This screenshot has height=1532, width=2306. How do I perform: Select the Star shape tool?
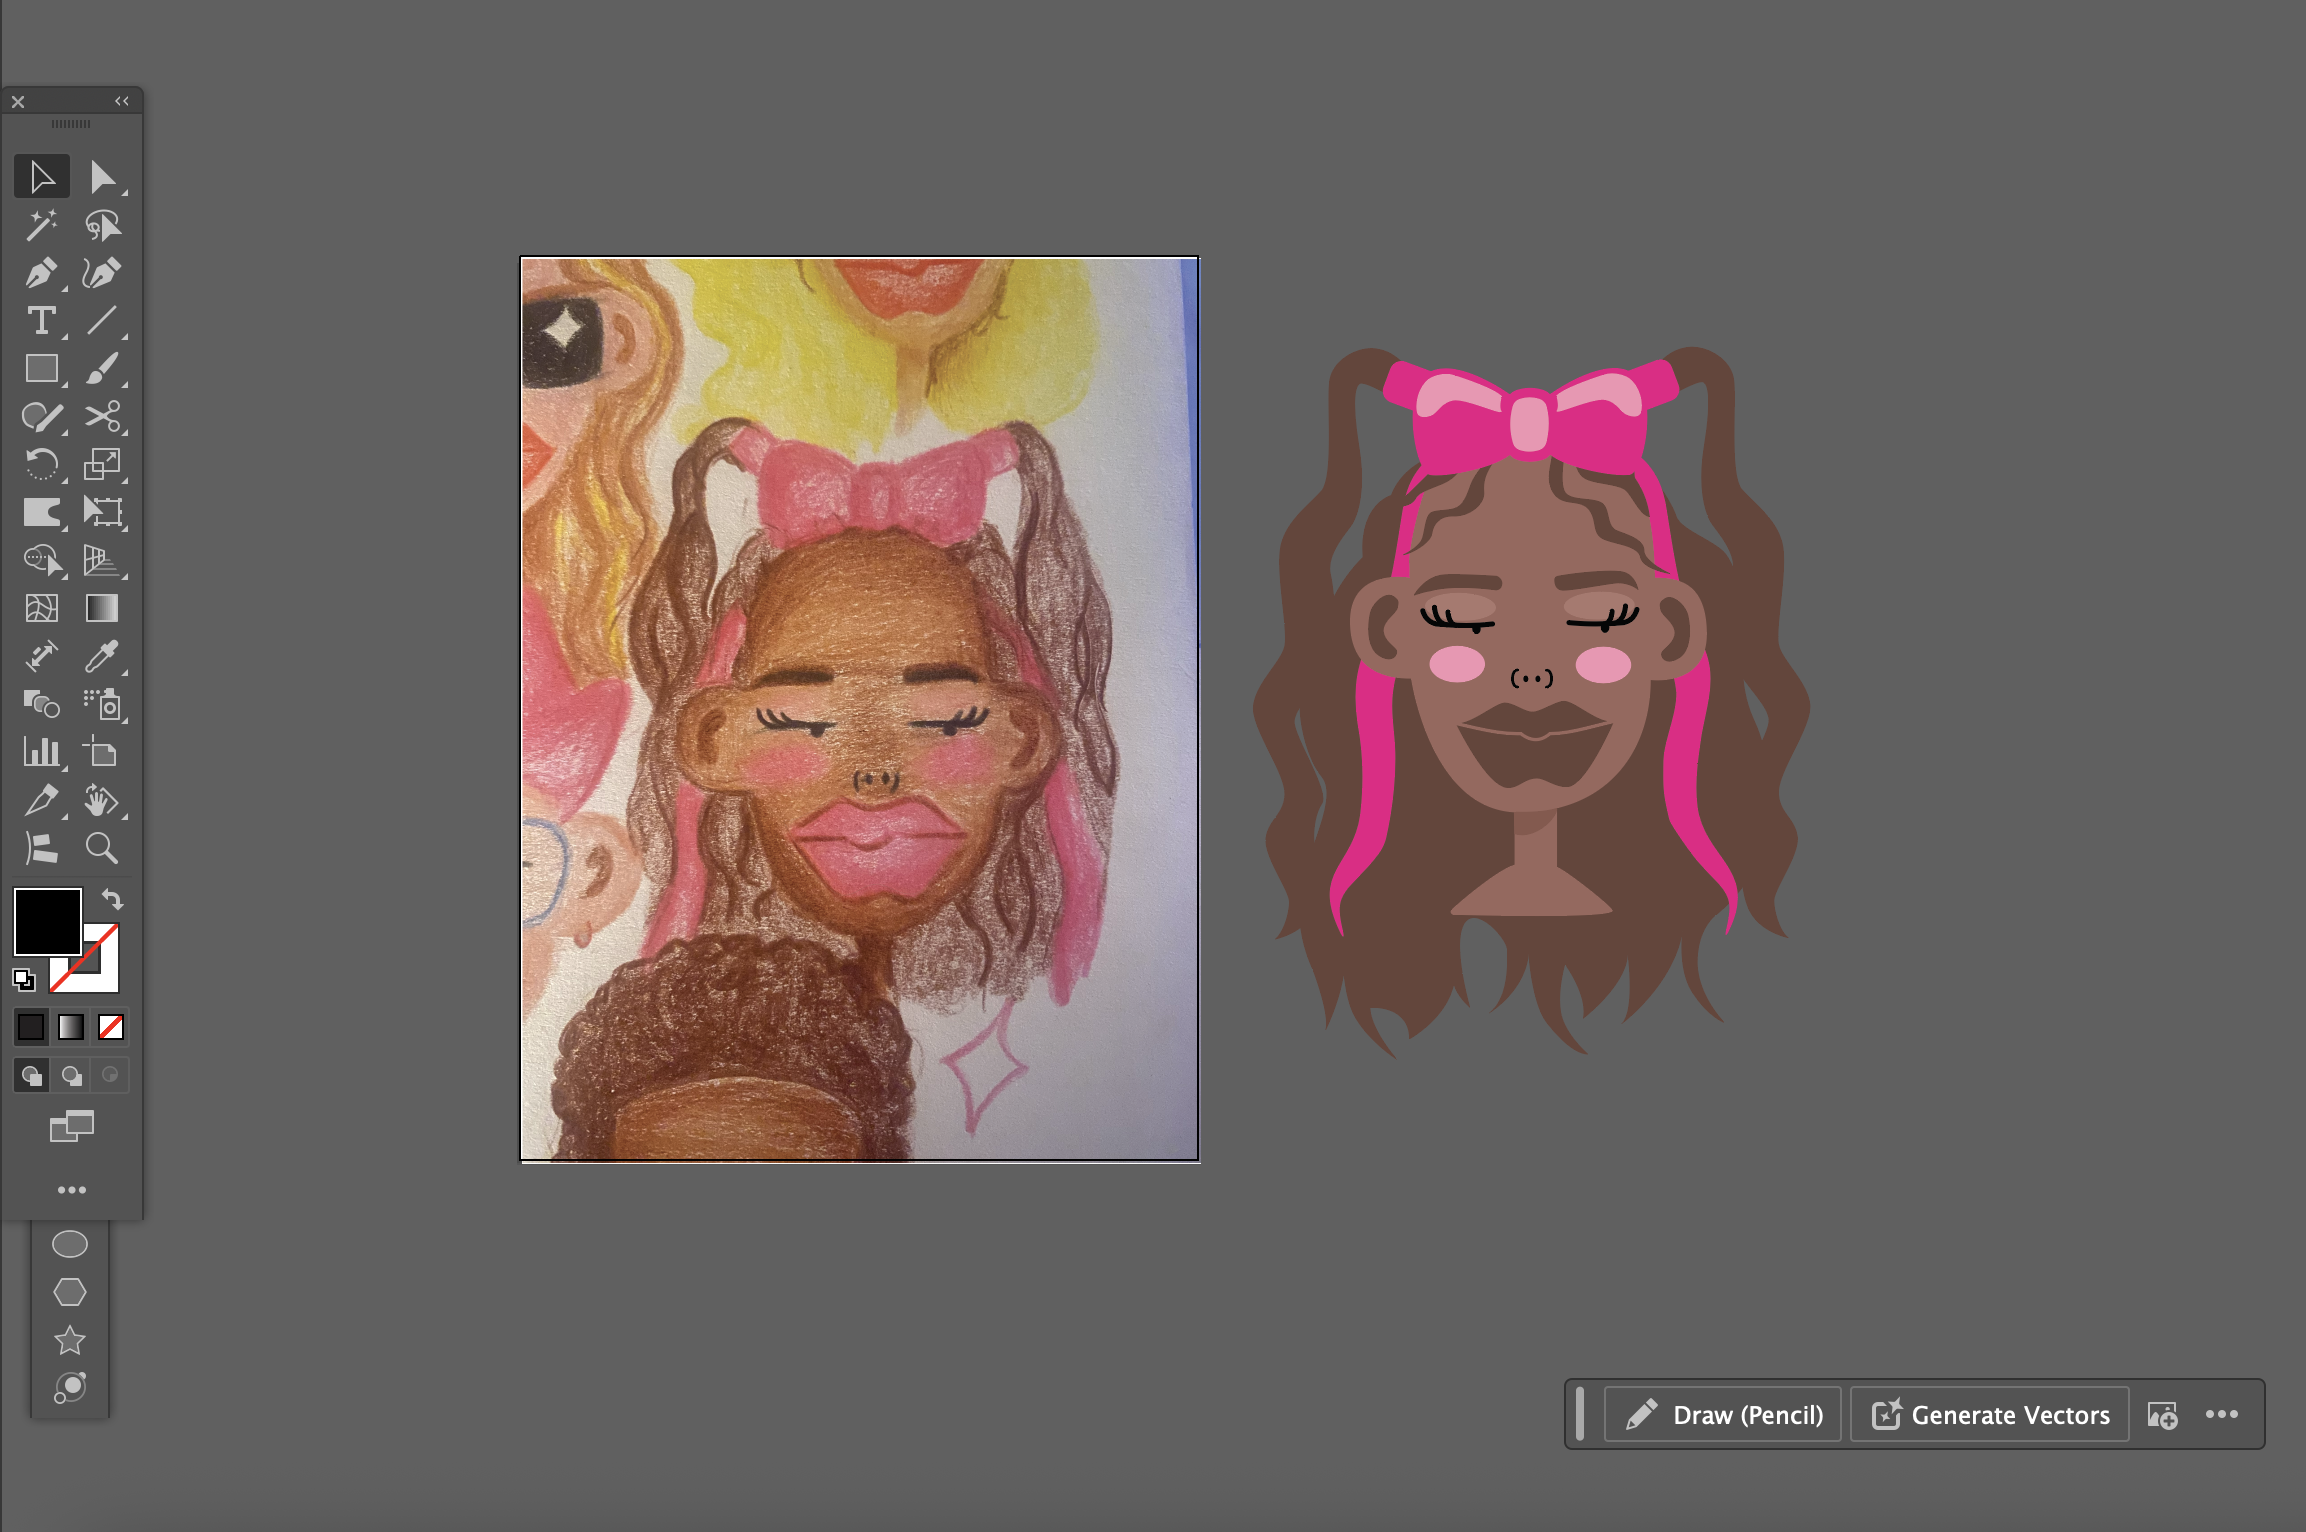70,1340
